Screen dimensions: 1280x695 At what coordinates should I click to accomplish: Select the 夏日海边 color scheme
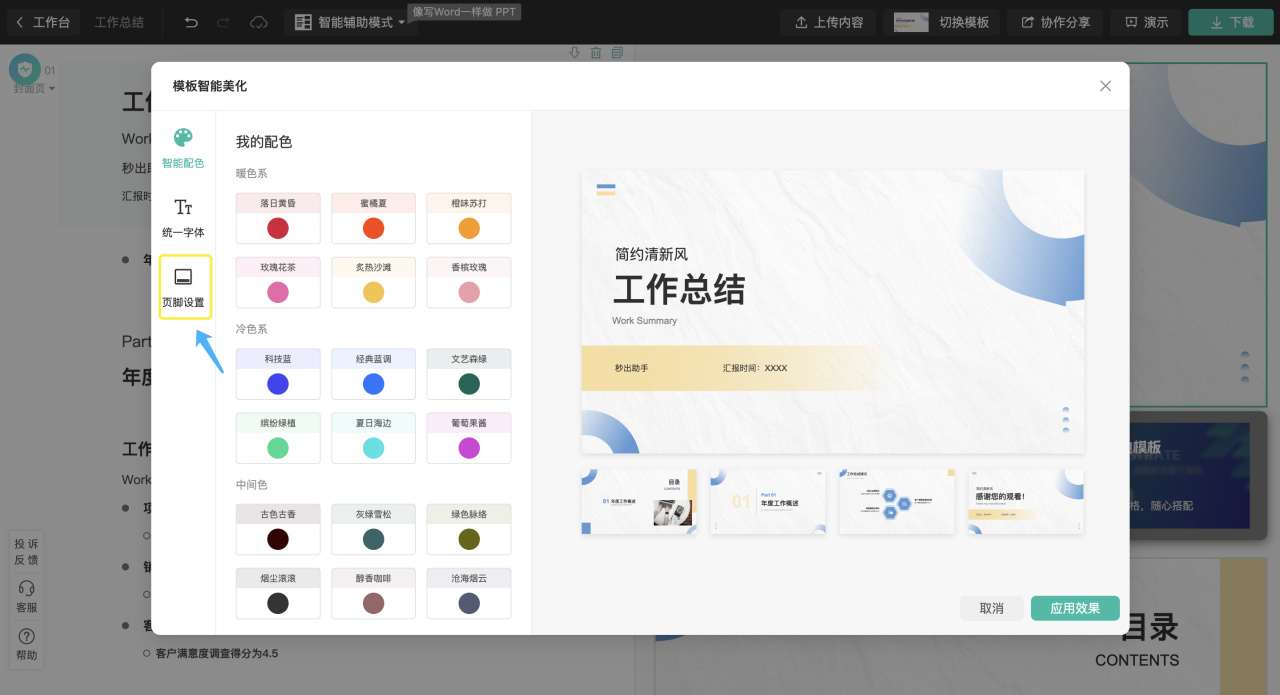[x=373, y=438]
